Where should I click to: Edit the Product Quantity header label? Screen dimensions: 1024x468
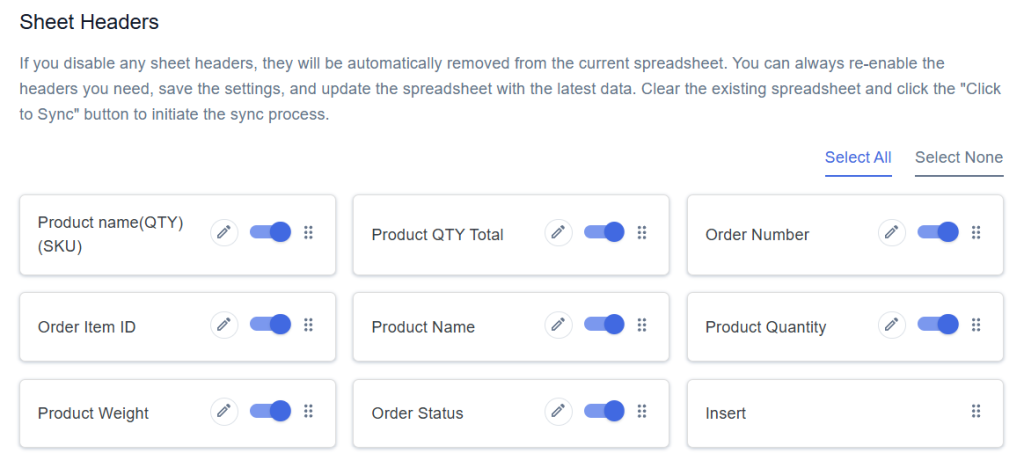(892, 324)
